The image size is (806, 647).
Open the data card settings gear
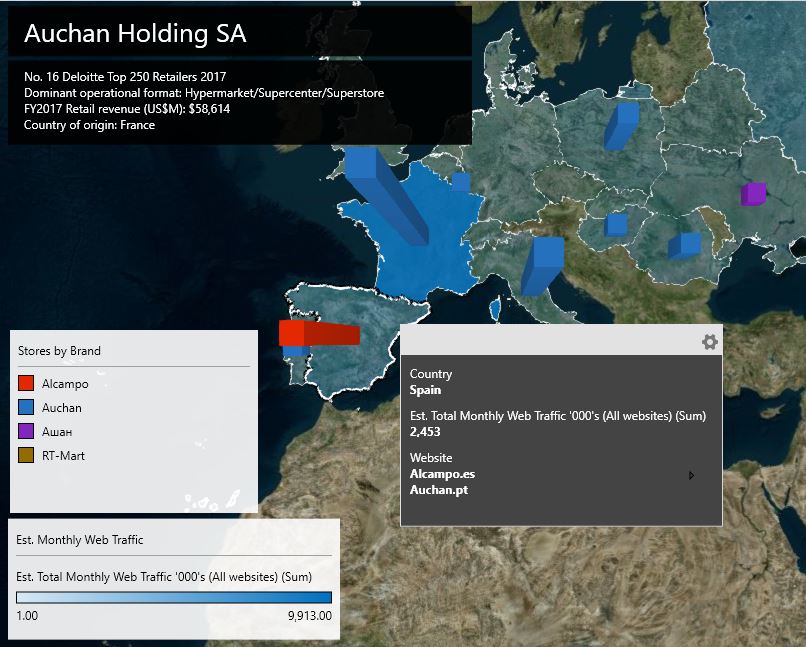pos(709,342)
